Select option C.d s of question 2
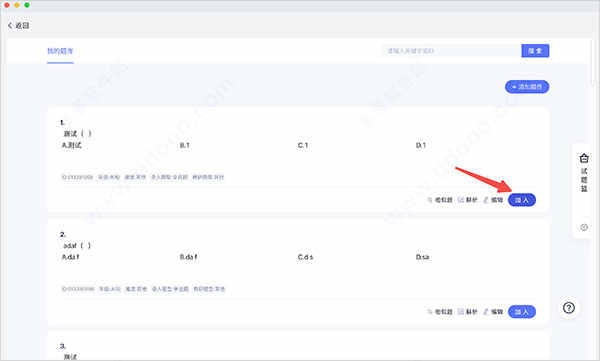The image size is (600, 361). [x=305, y=257]
